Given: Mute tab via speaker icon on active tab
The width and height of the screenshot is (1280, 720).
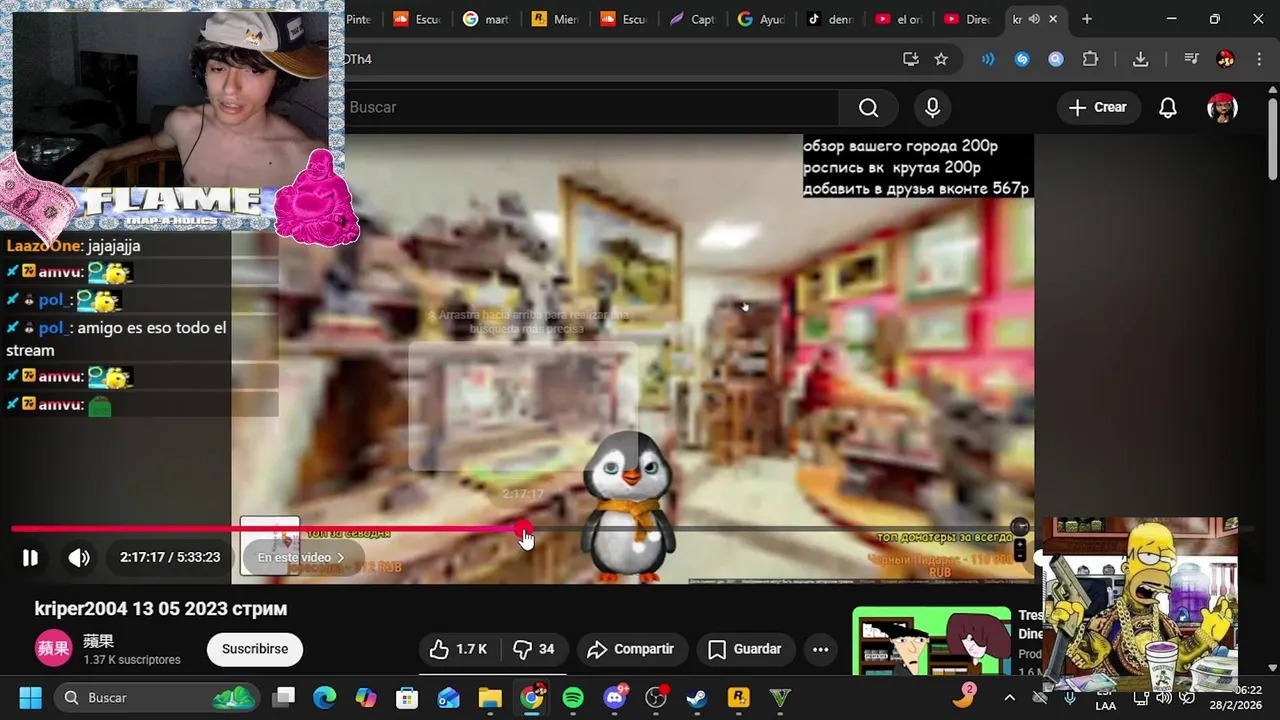Looking at the screenshot, I should (x=1034, y=19).
